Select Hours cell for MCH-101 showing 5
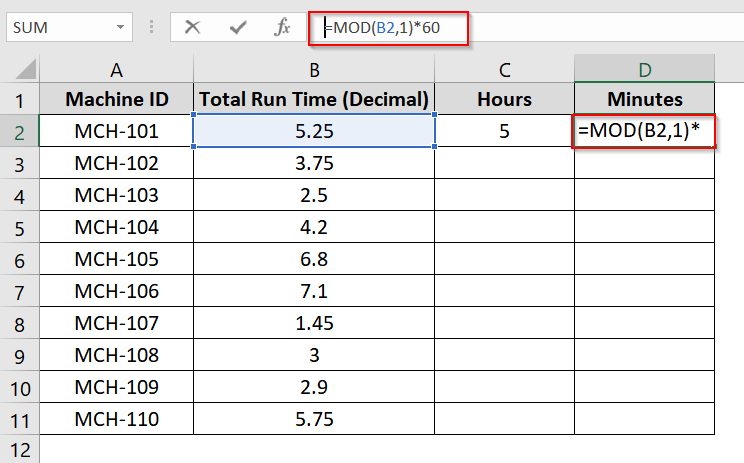This screenshot has width=744, height=463. click(x=504, y=131)
